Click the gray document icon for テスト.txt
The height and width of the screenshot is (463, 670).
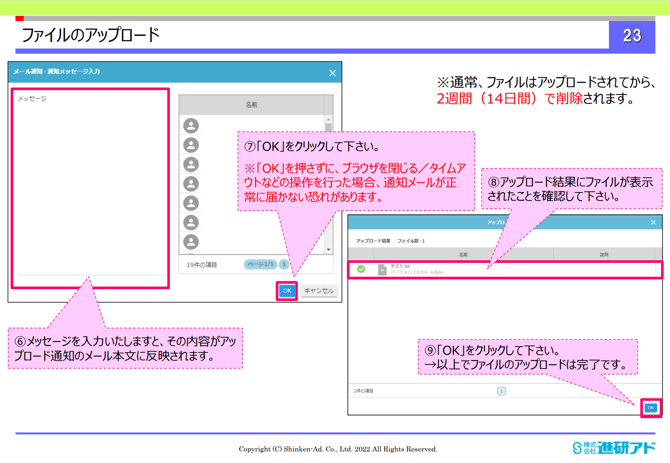pyautogui.click(x=382, y=270)
